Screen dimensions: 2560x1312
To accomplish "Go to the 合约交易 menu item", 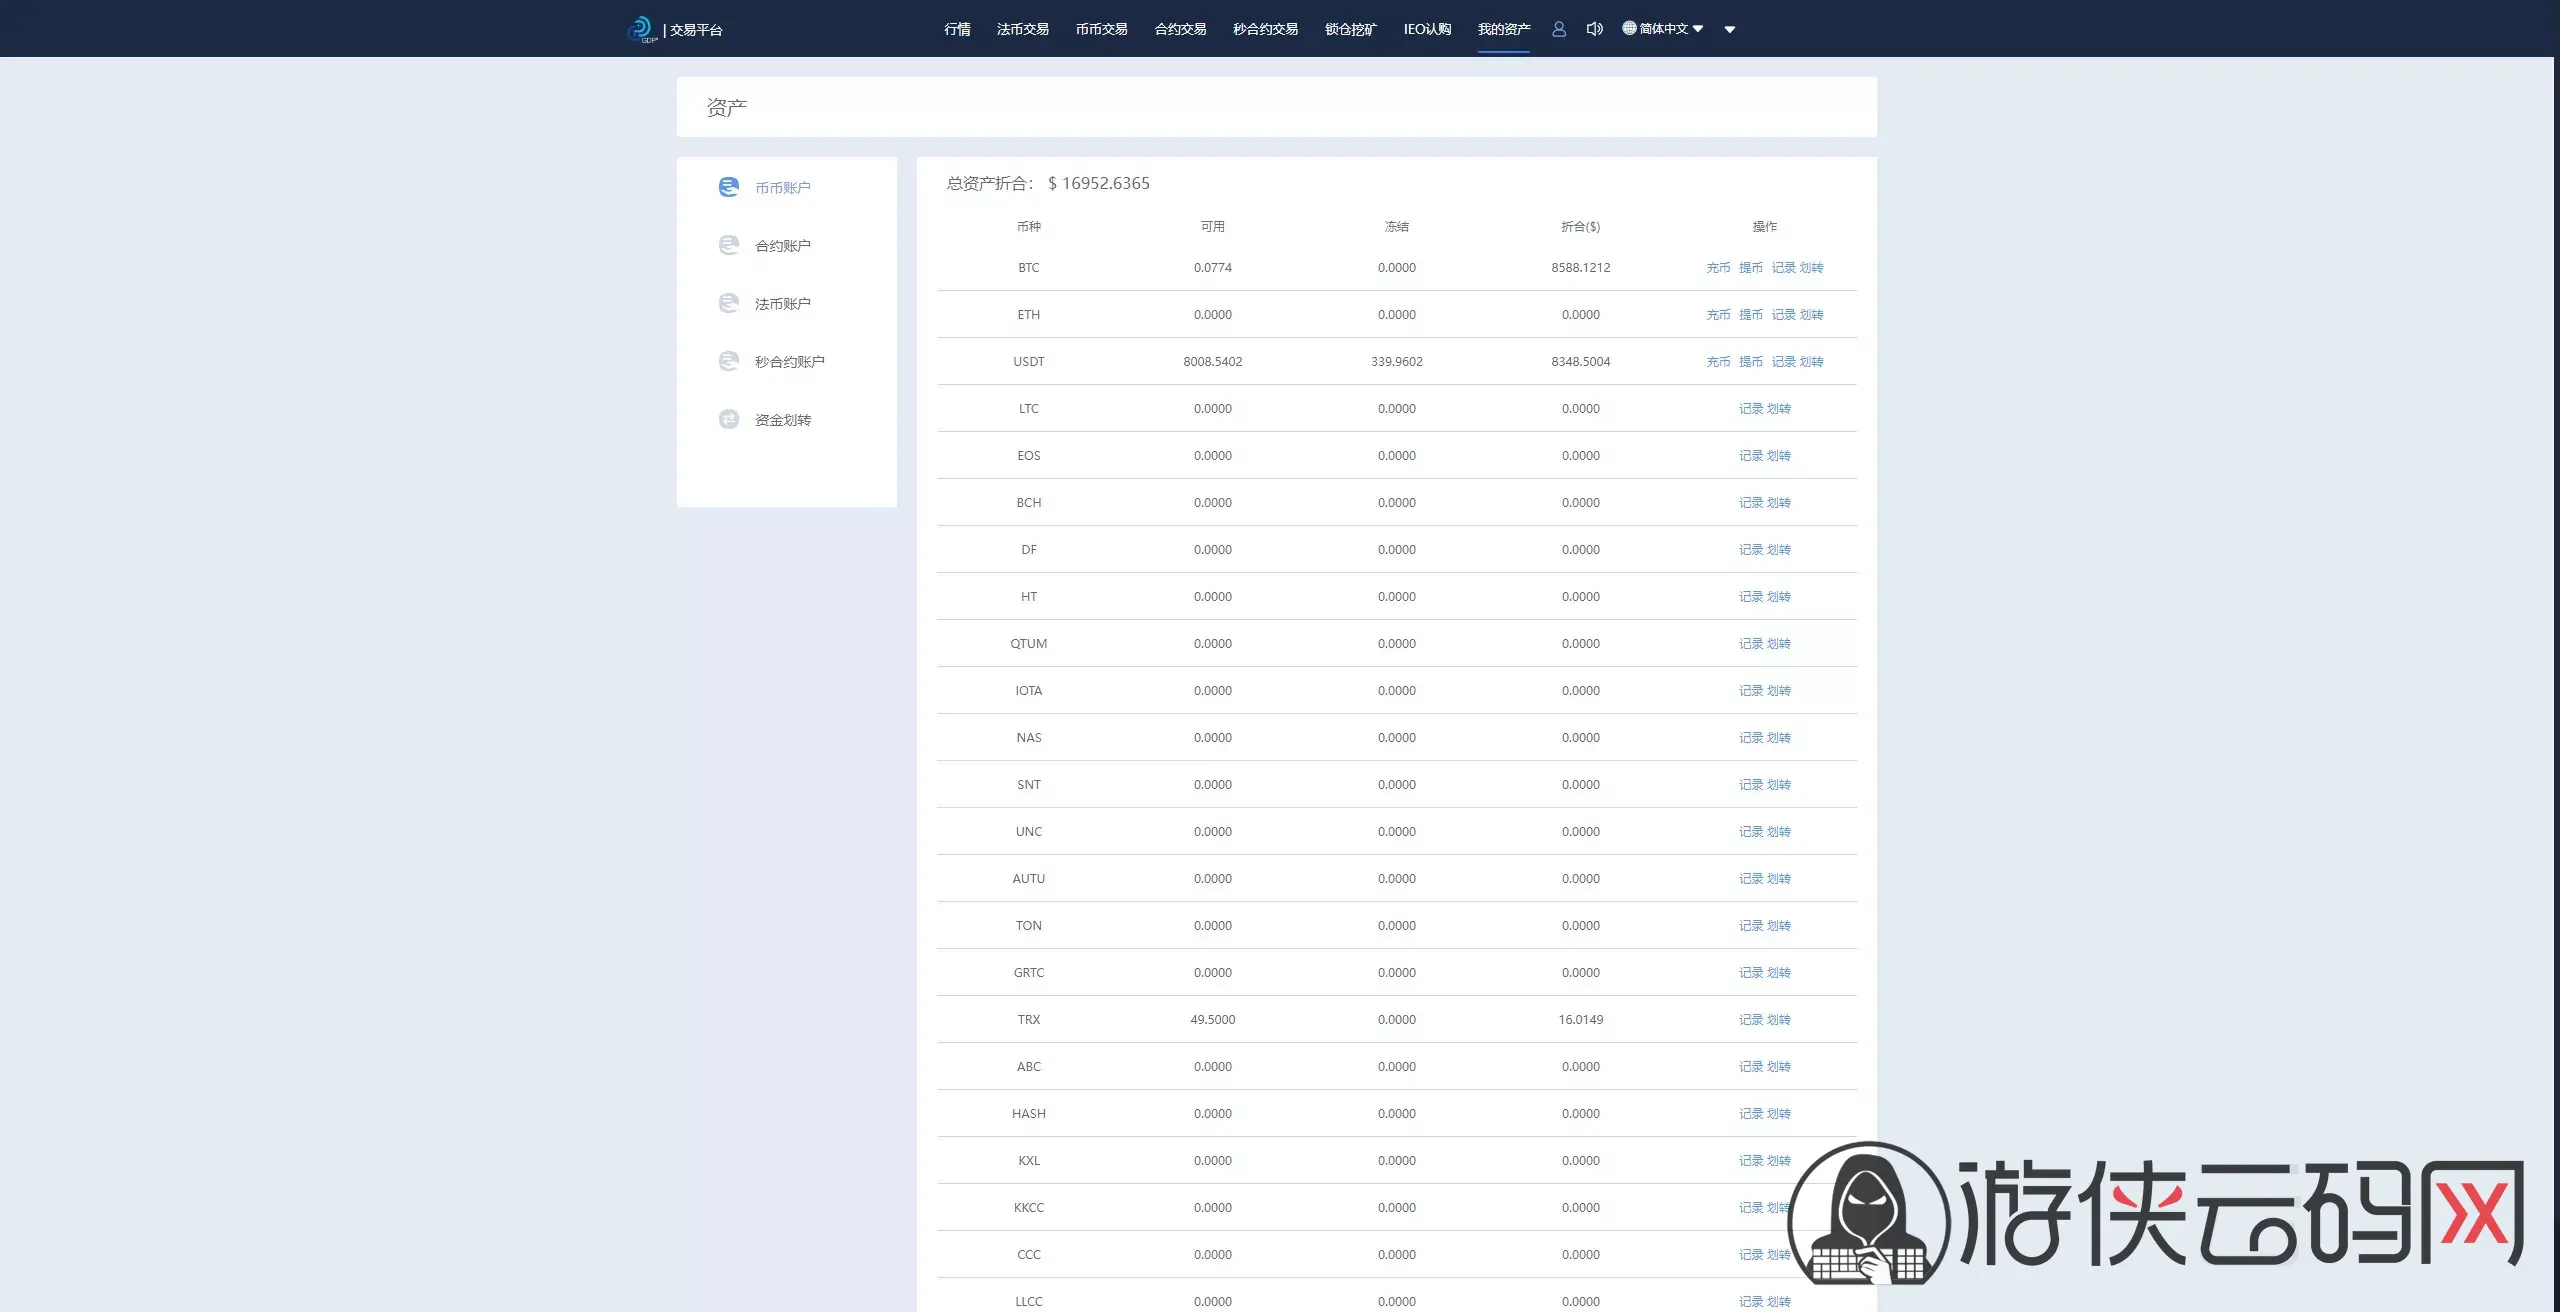I will (x=1180, y=29).
